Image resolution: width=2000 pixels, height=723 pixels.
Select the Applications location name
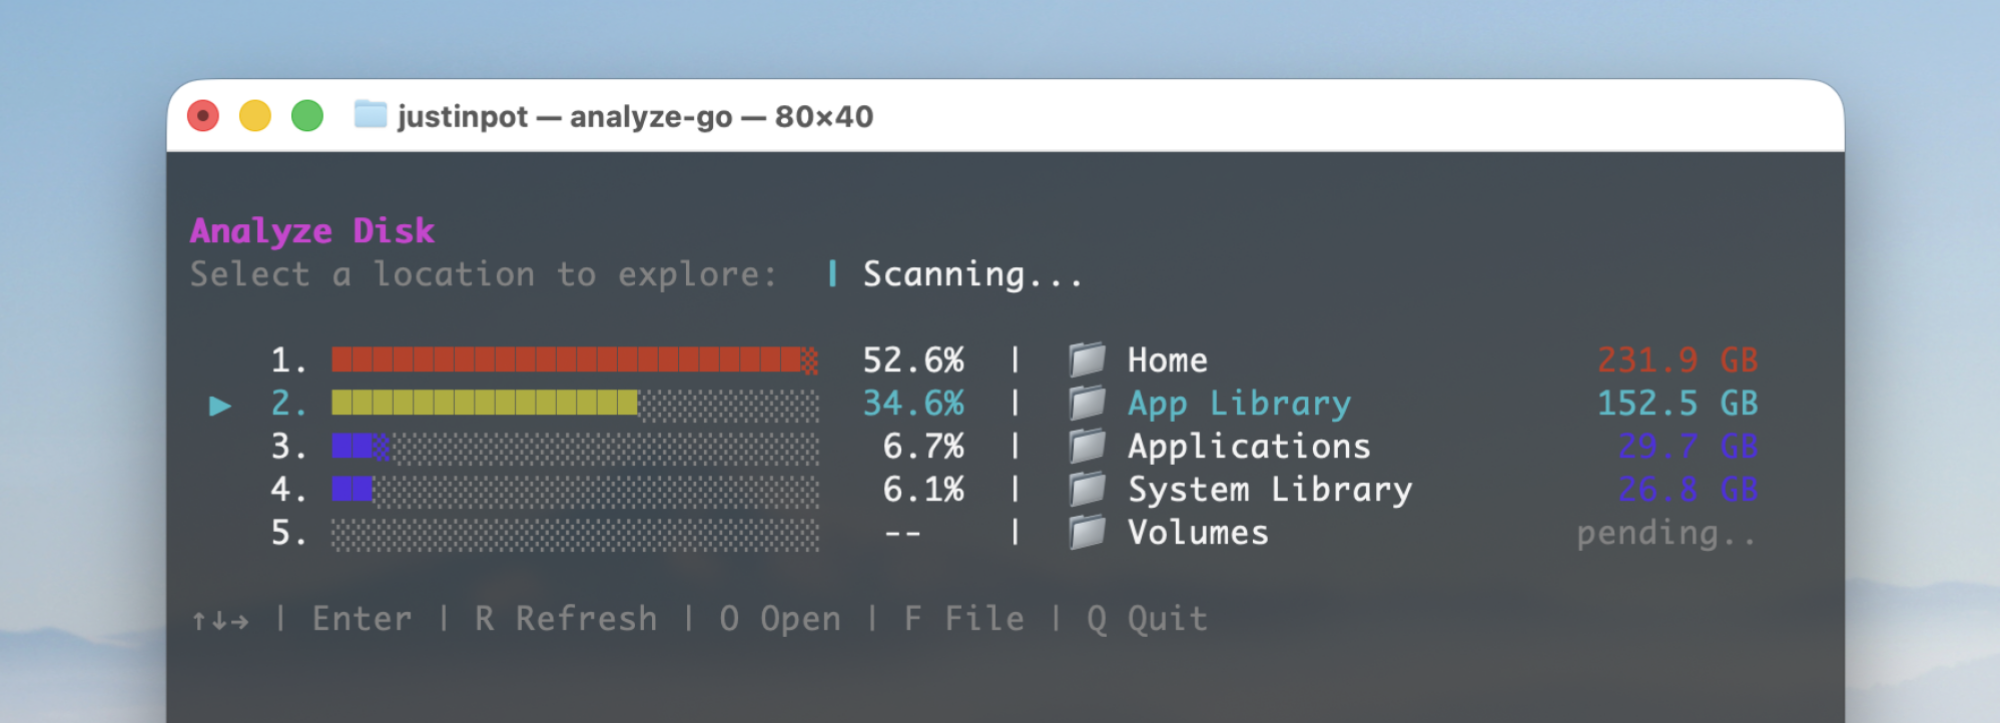1249,447
